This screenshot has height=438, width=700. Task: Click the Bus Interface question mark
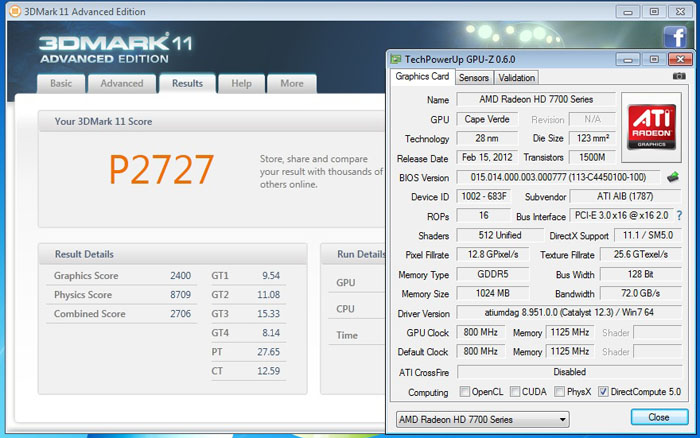(x=679, y=216)
